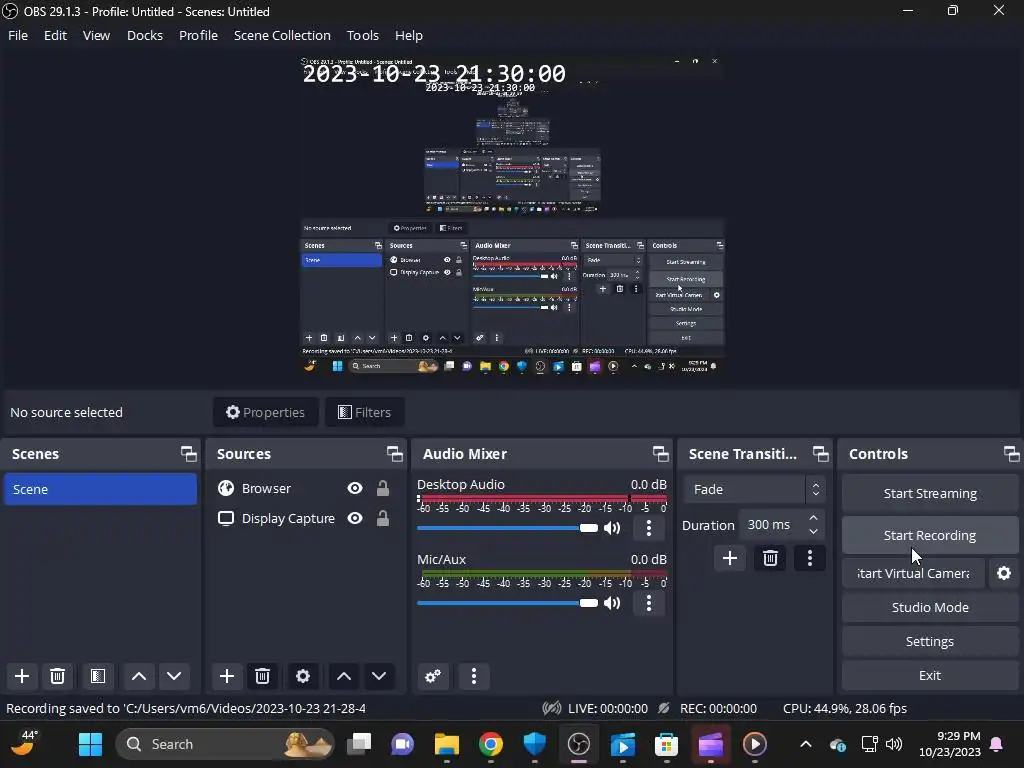This screenshot has height=768, width=1024.
Task: Open the Profile menu
Action: 199,35
